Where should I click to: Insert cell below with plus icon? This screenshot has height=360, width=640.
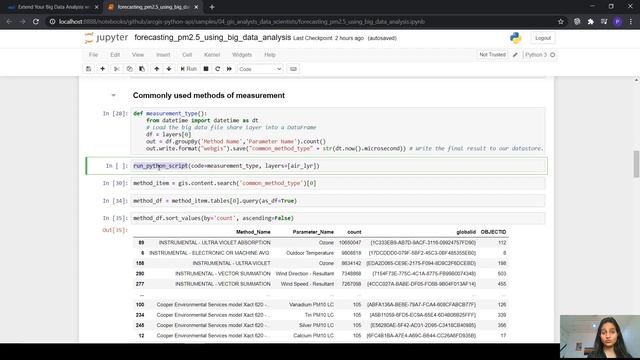(102, 69)
